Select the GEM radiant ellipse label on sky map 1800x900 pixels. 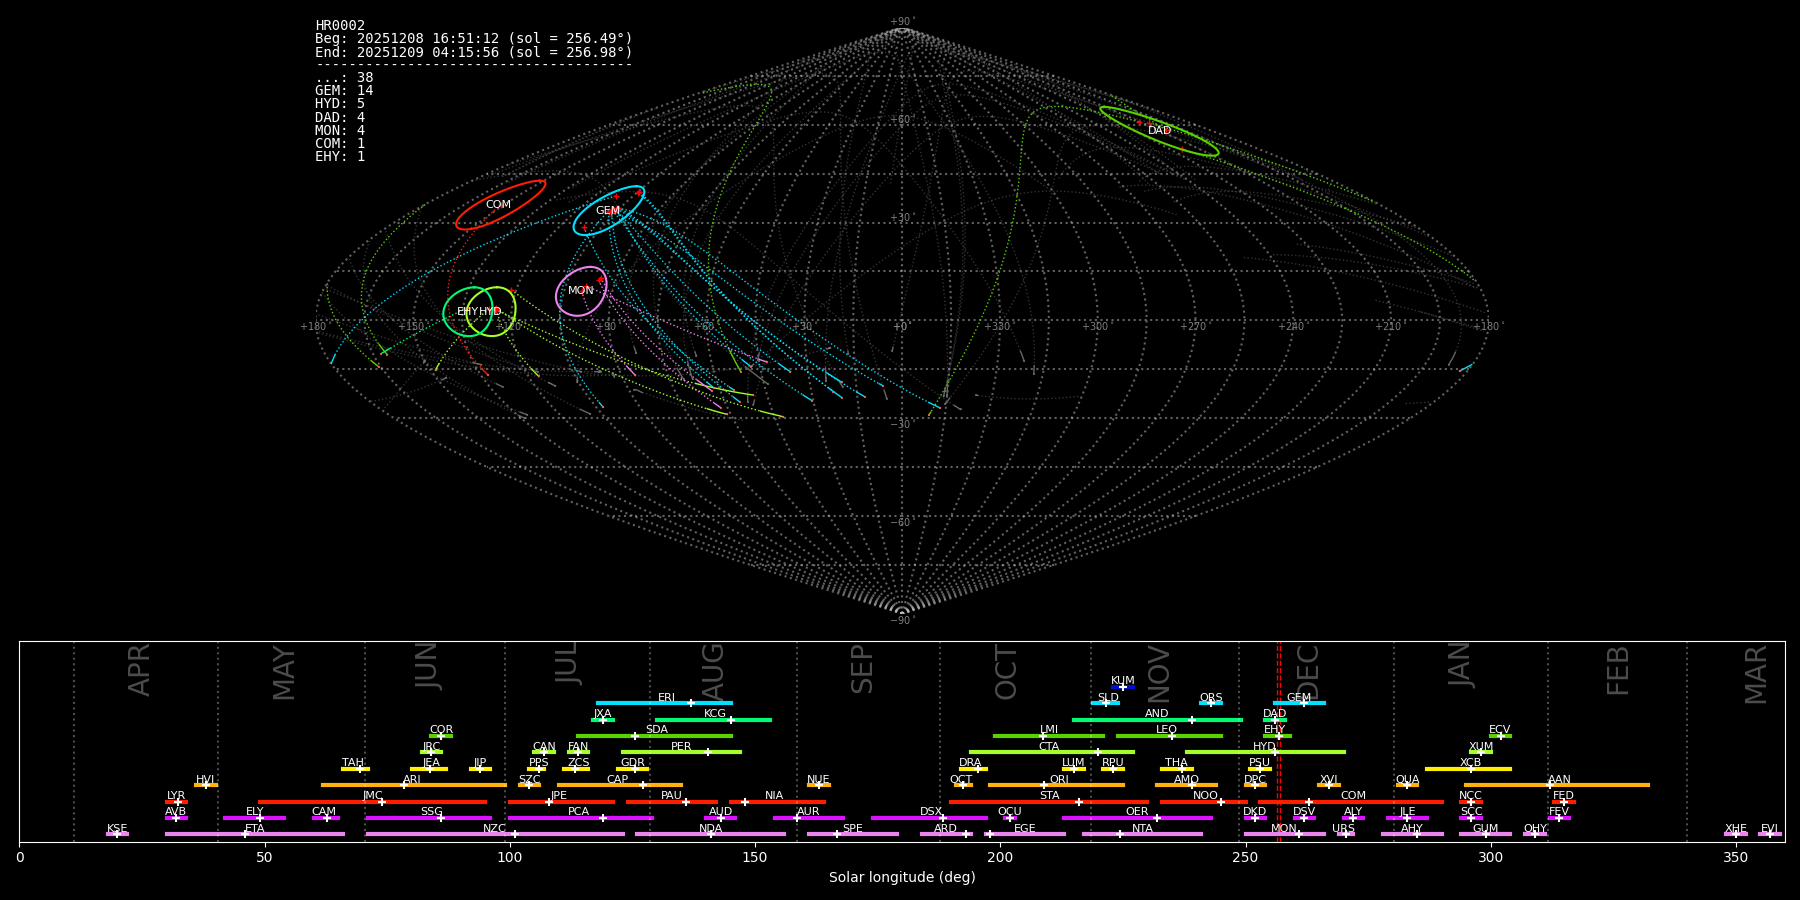pyautogui.click(x=608, y=211)
